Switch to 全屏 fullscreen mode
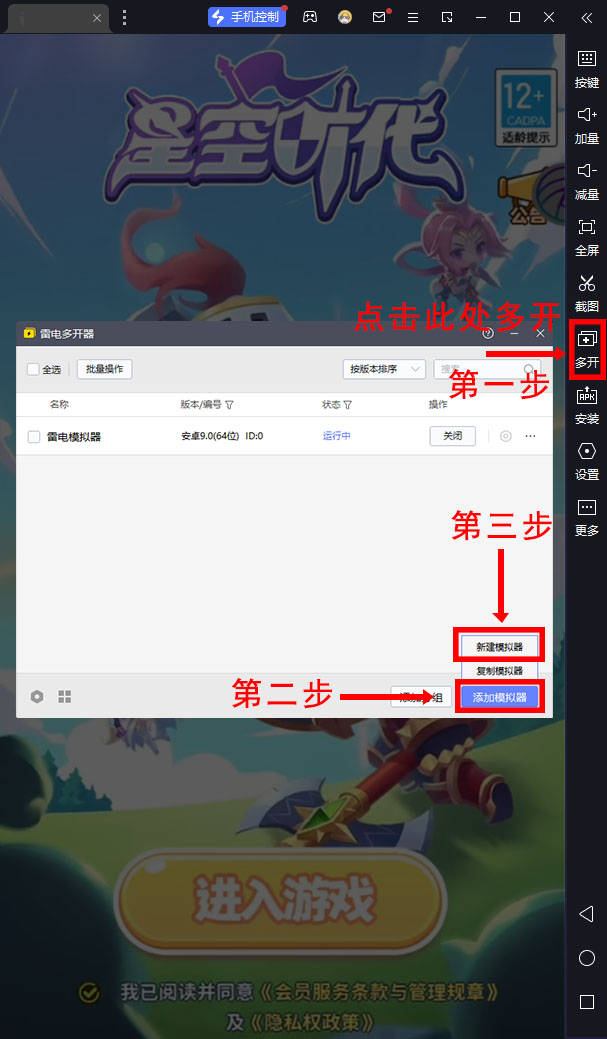The image size is (607, 1039). pos(586,237)
